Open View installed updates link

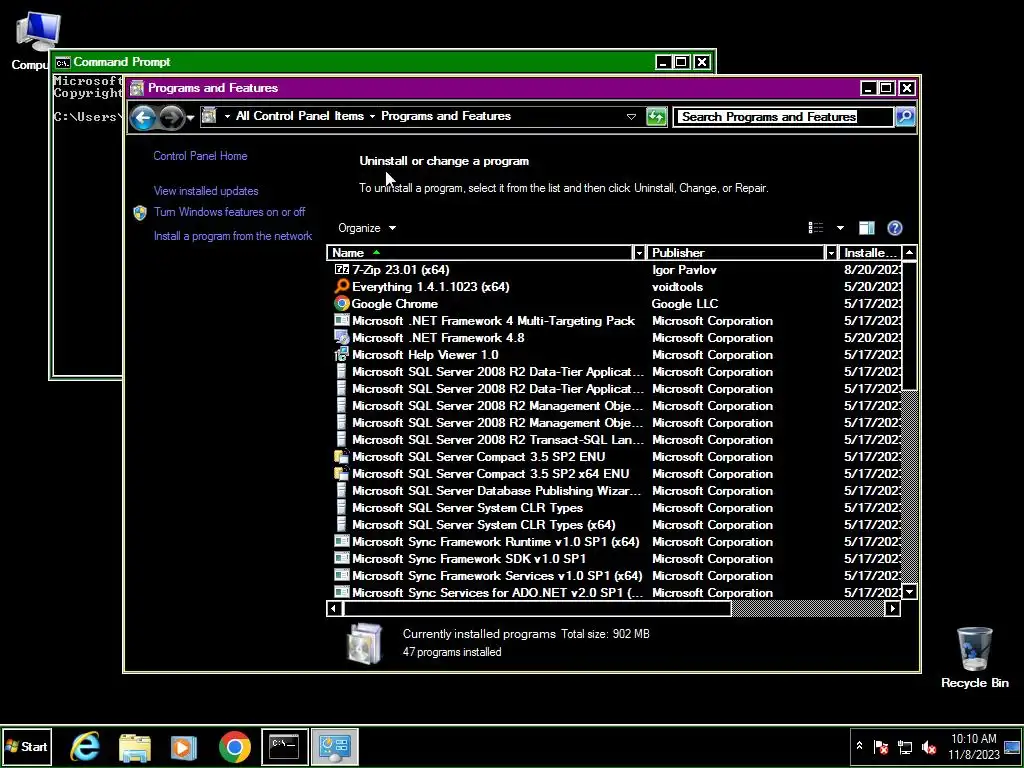click(x=206, y=191)
